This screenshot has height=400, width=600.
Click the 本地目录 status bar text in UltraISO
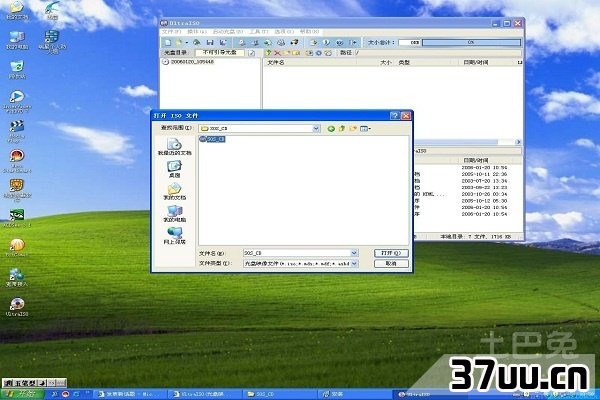tap(475, 237)
